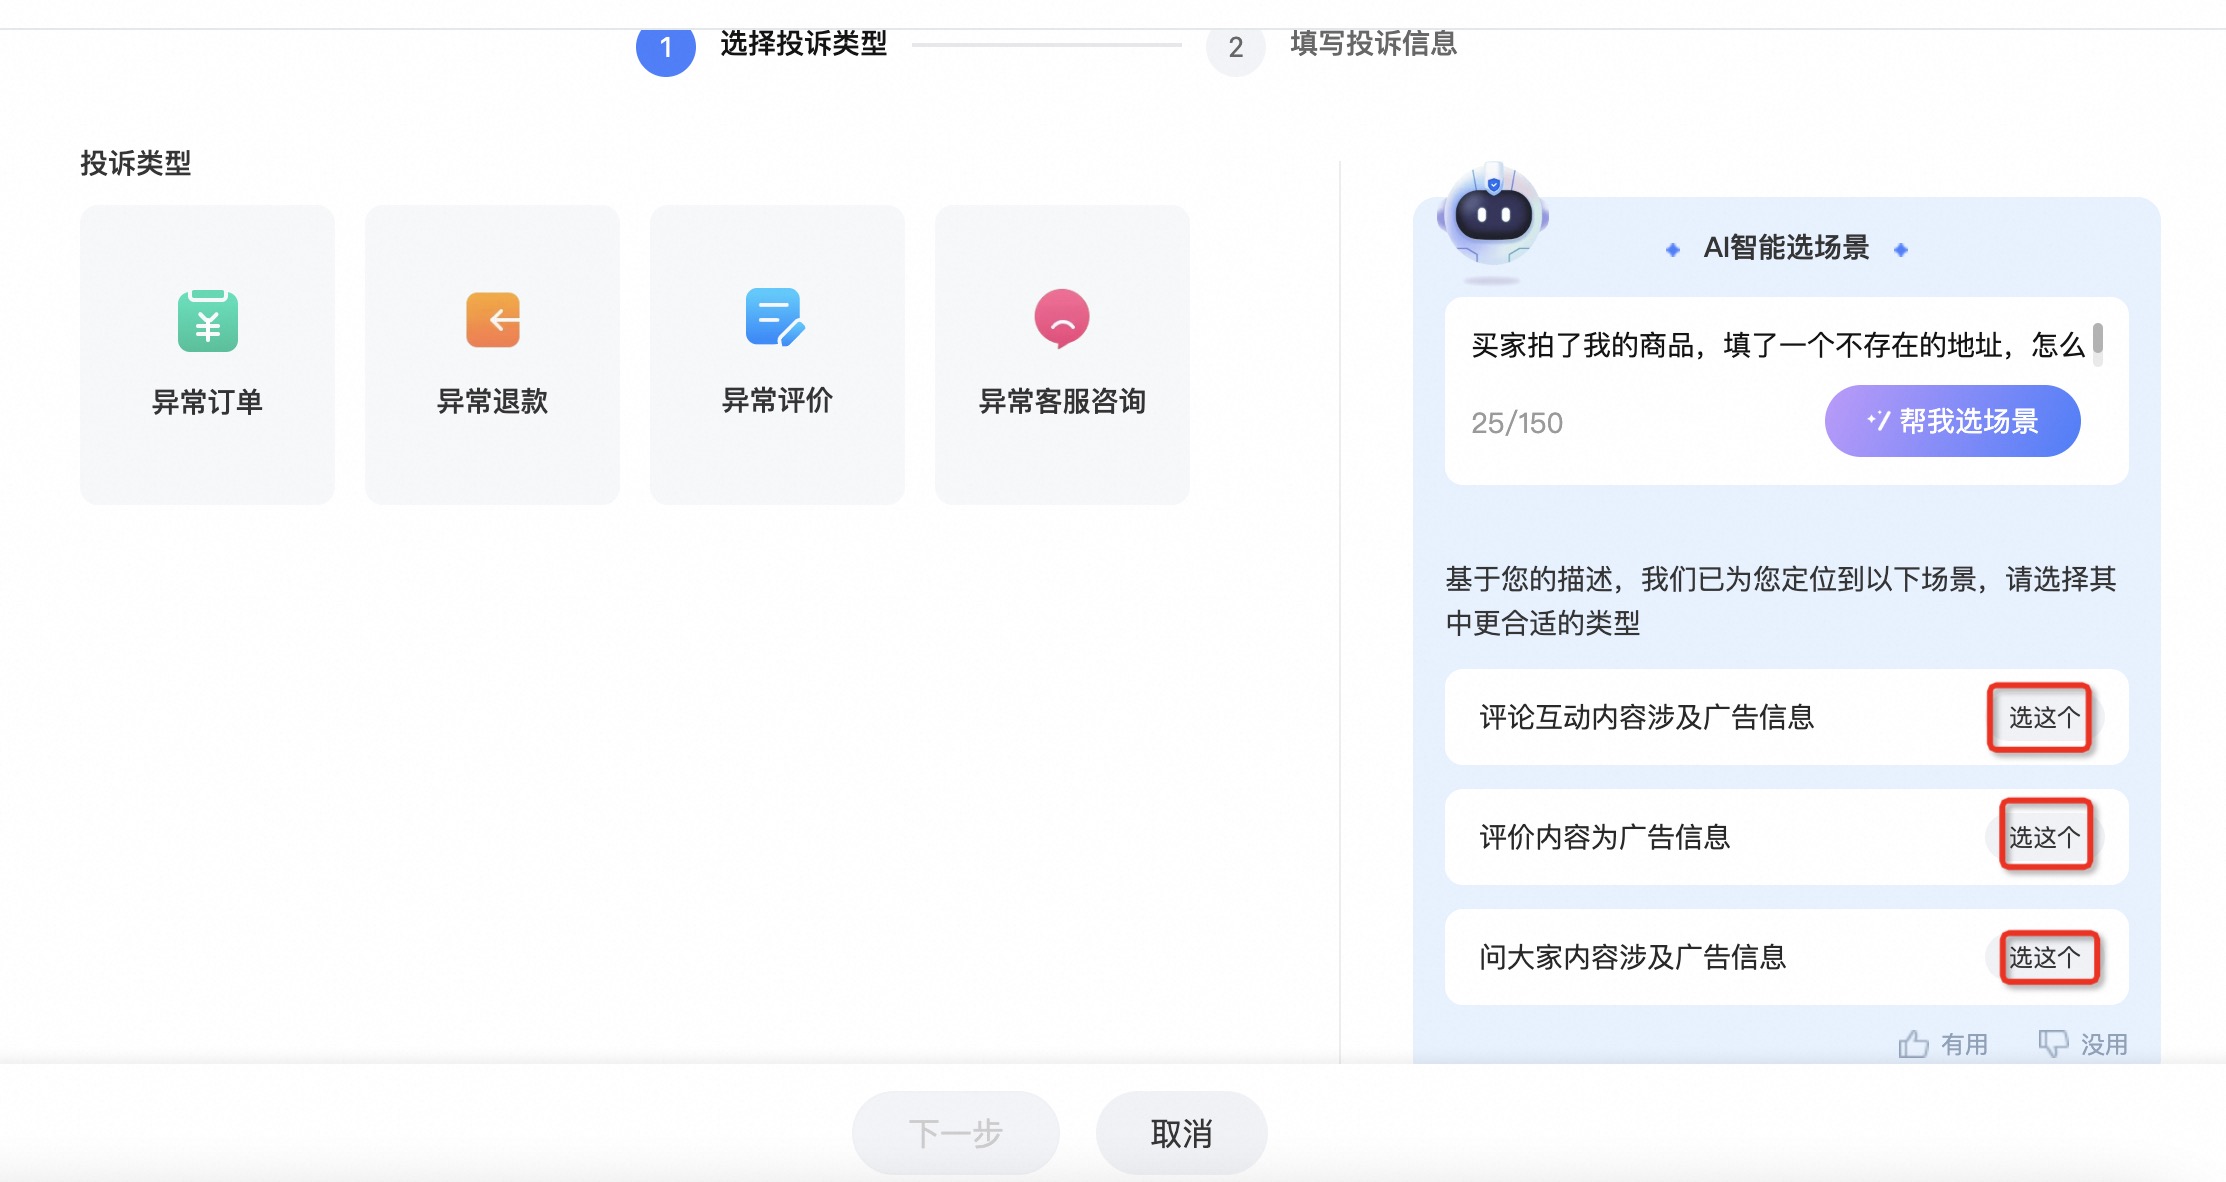Click the 评论互动内容涉及广告信息 scenario text
This screenshot has width=2226, height=1182.
click(x=1647, y=717)
